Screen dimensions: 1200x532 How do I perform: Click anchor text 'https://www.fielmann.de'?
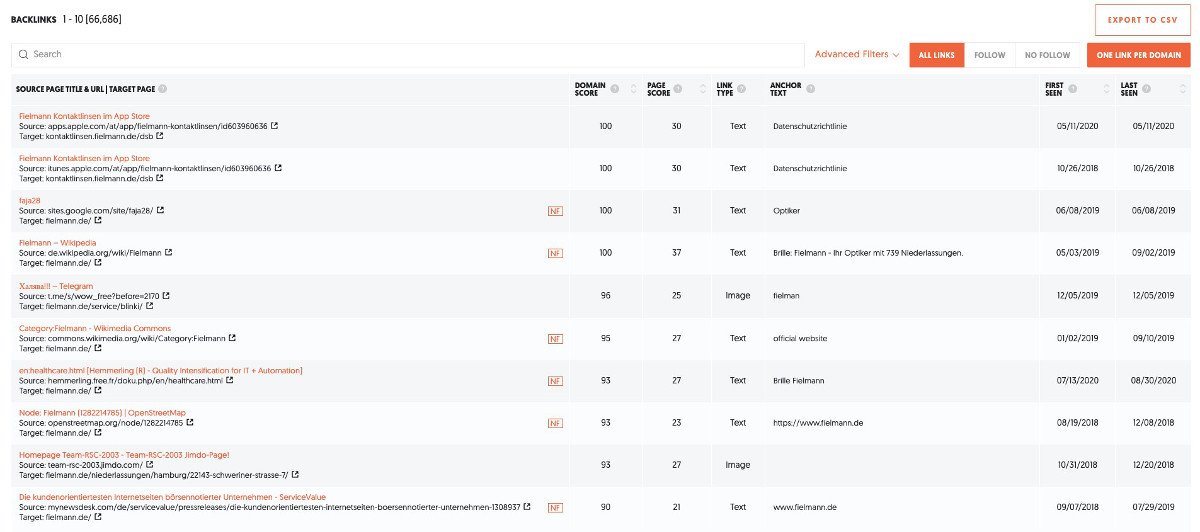pyautogui.click(x=818, y=423)
